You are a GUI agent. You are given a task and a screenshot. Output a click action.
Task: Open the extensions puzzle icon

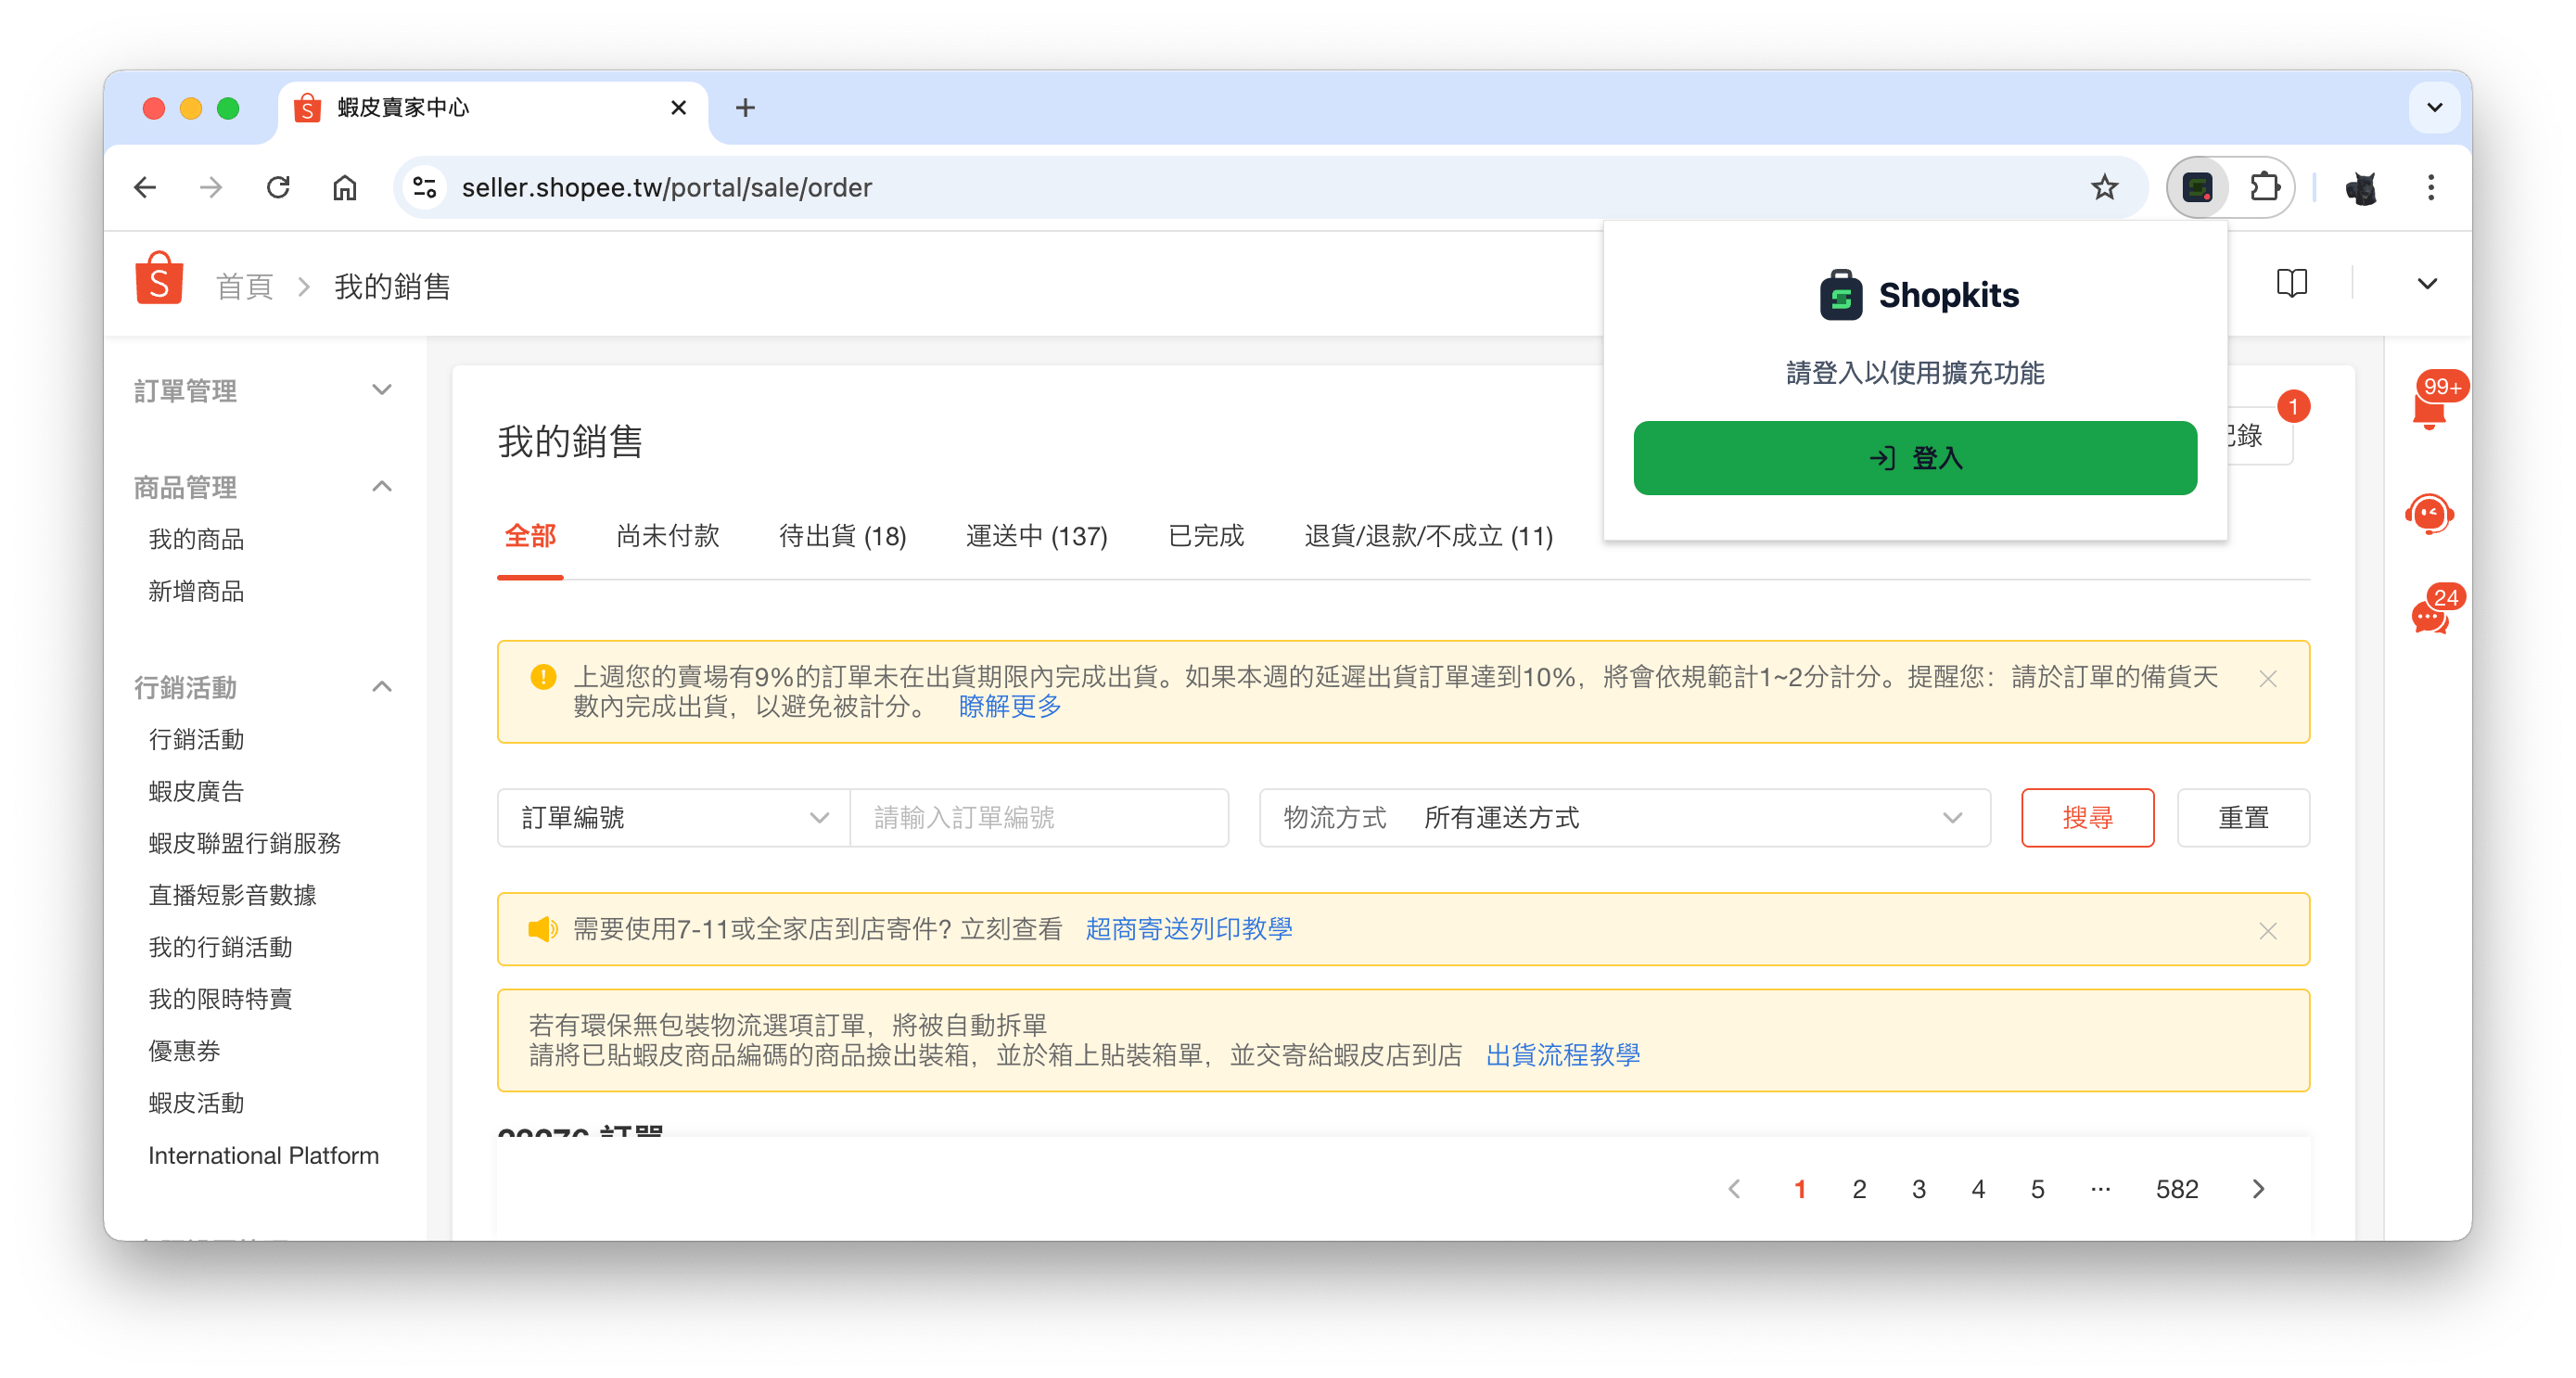[2264, 187]
